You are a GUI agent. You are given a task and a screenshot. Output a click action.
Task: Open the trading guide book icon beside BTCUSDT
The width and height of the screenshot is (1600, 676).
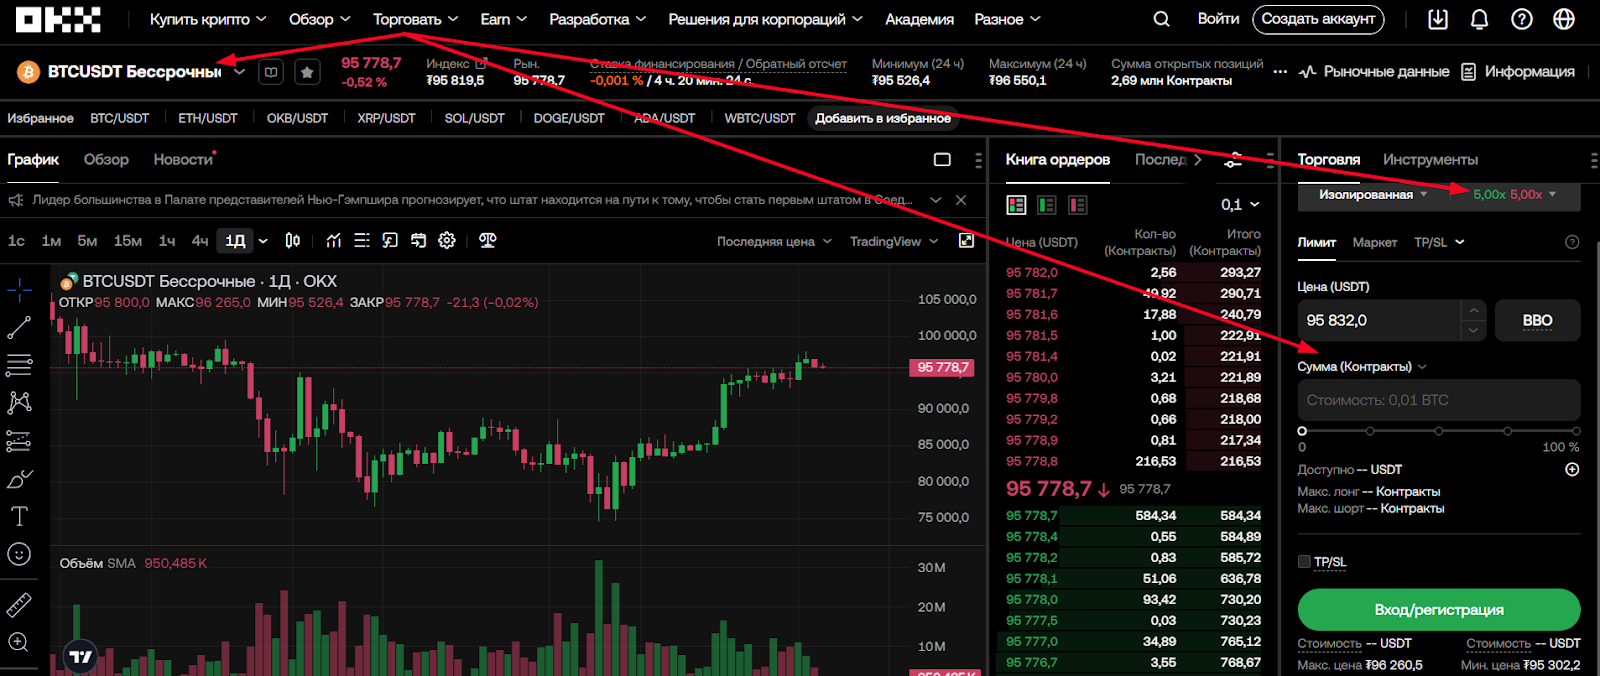271,72
